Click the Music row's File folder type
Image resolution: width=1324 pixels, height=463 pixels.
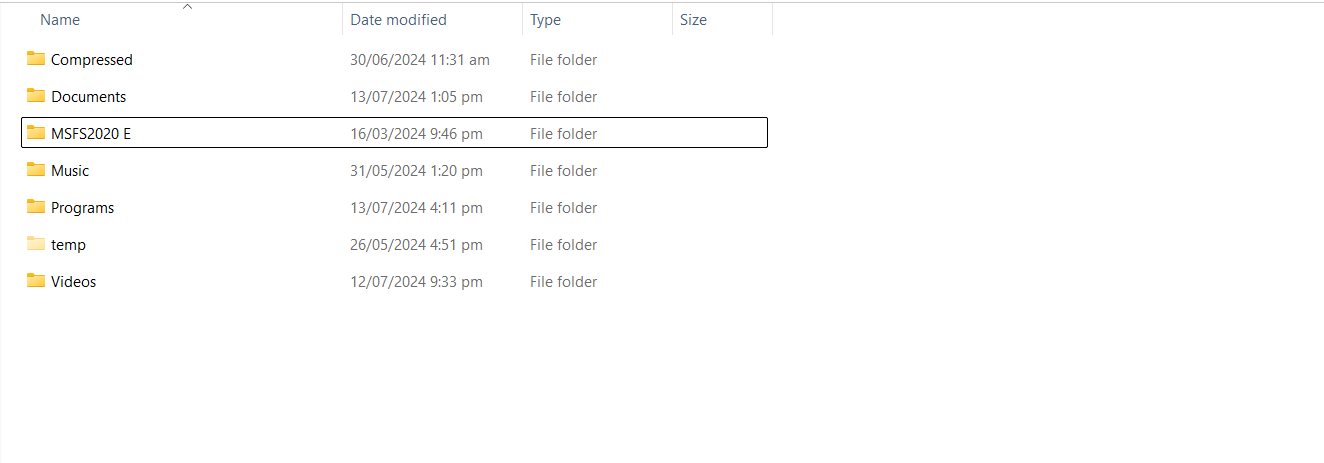564,171
